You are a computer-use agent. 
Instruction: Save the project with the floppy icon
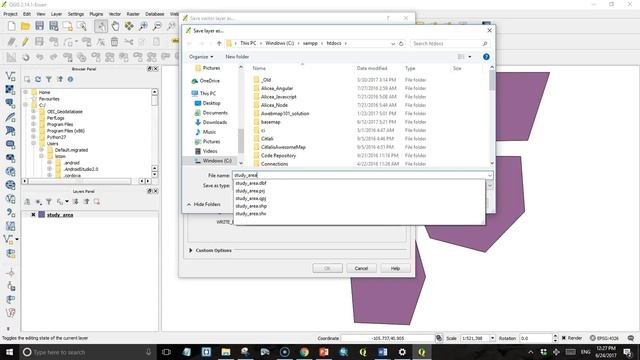(39, 27)
